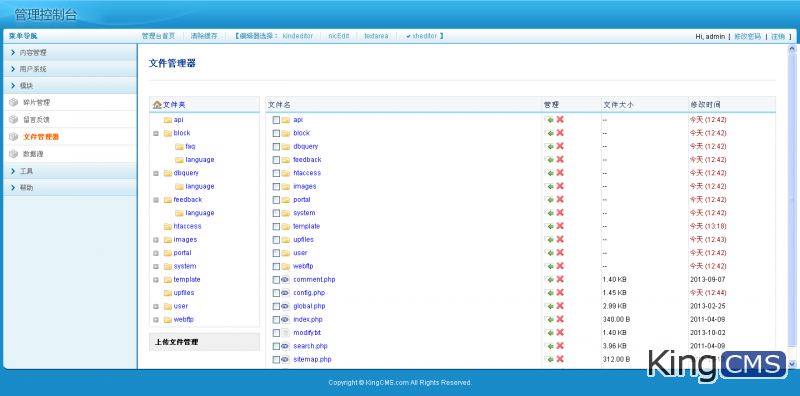
Task: Open the 内容管理 sidebar section
Action: (70, 53)
